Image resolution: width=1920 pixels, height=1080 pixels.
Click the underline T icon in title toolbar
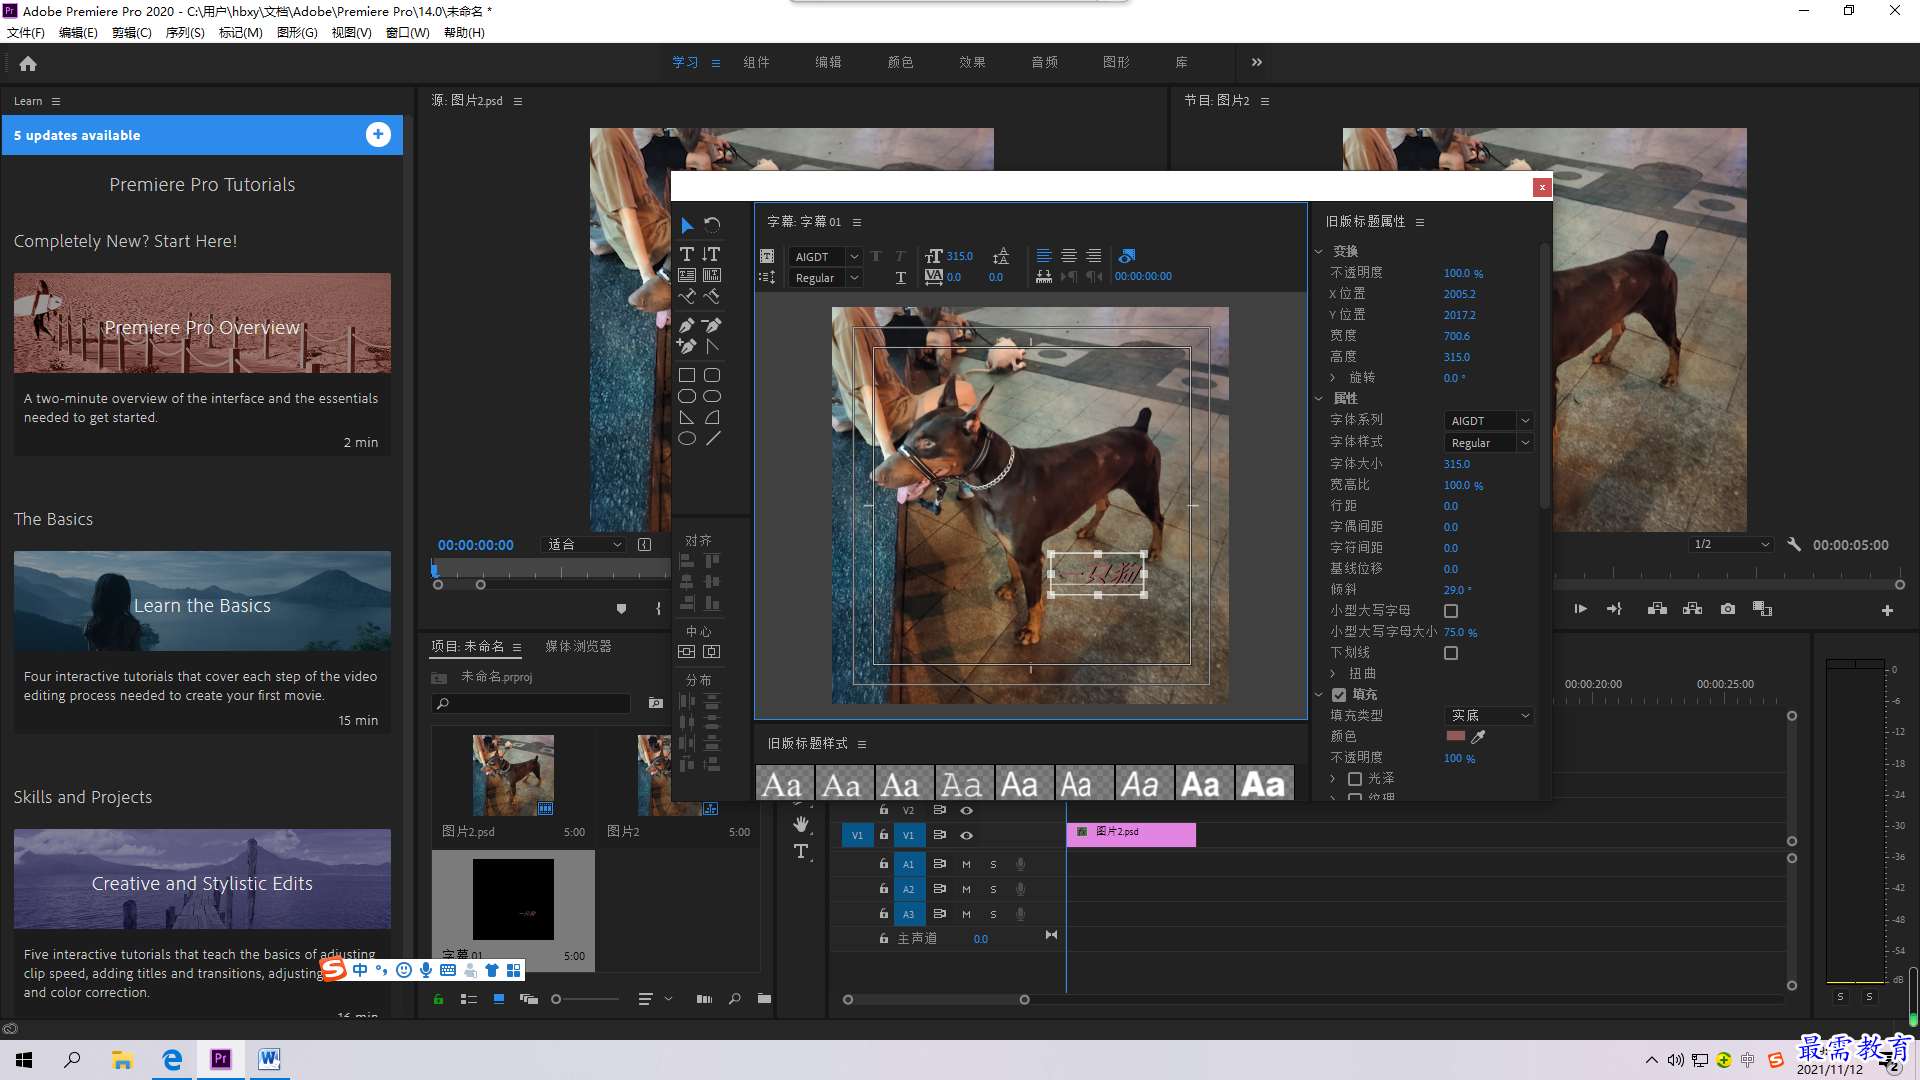tap(901, 278)
